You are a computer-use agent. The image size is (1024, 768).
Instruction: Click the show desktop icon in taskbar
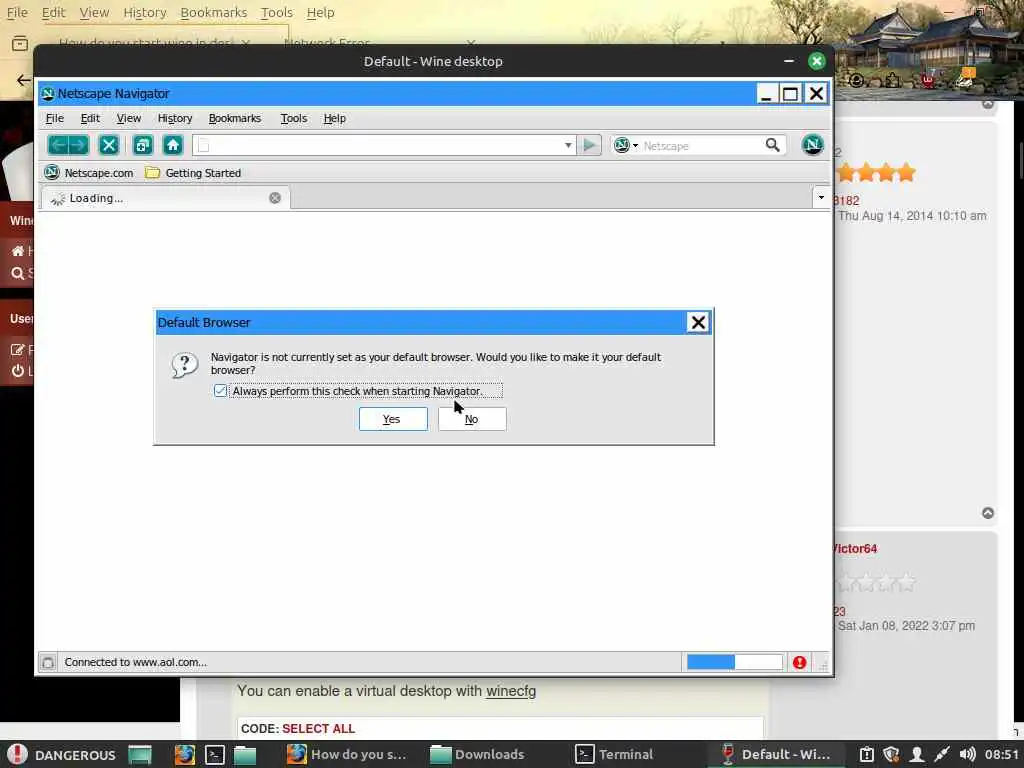[140, 754]
